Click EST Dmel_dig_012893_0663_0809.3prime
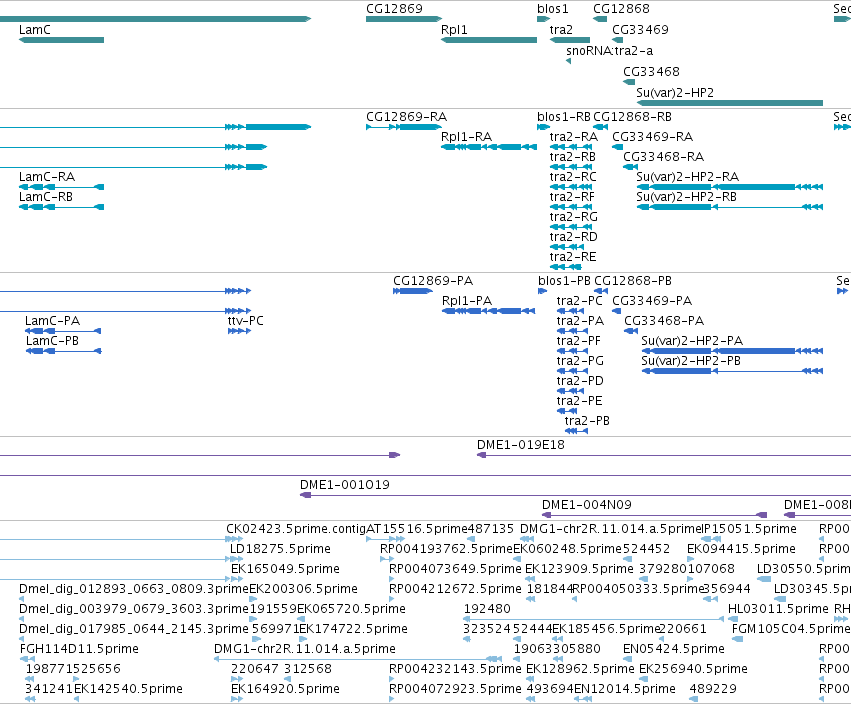The height and width of the screenshot is (704, 851). 134,589
